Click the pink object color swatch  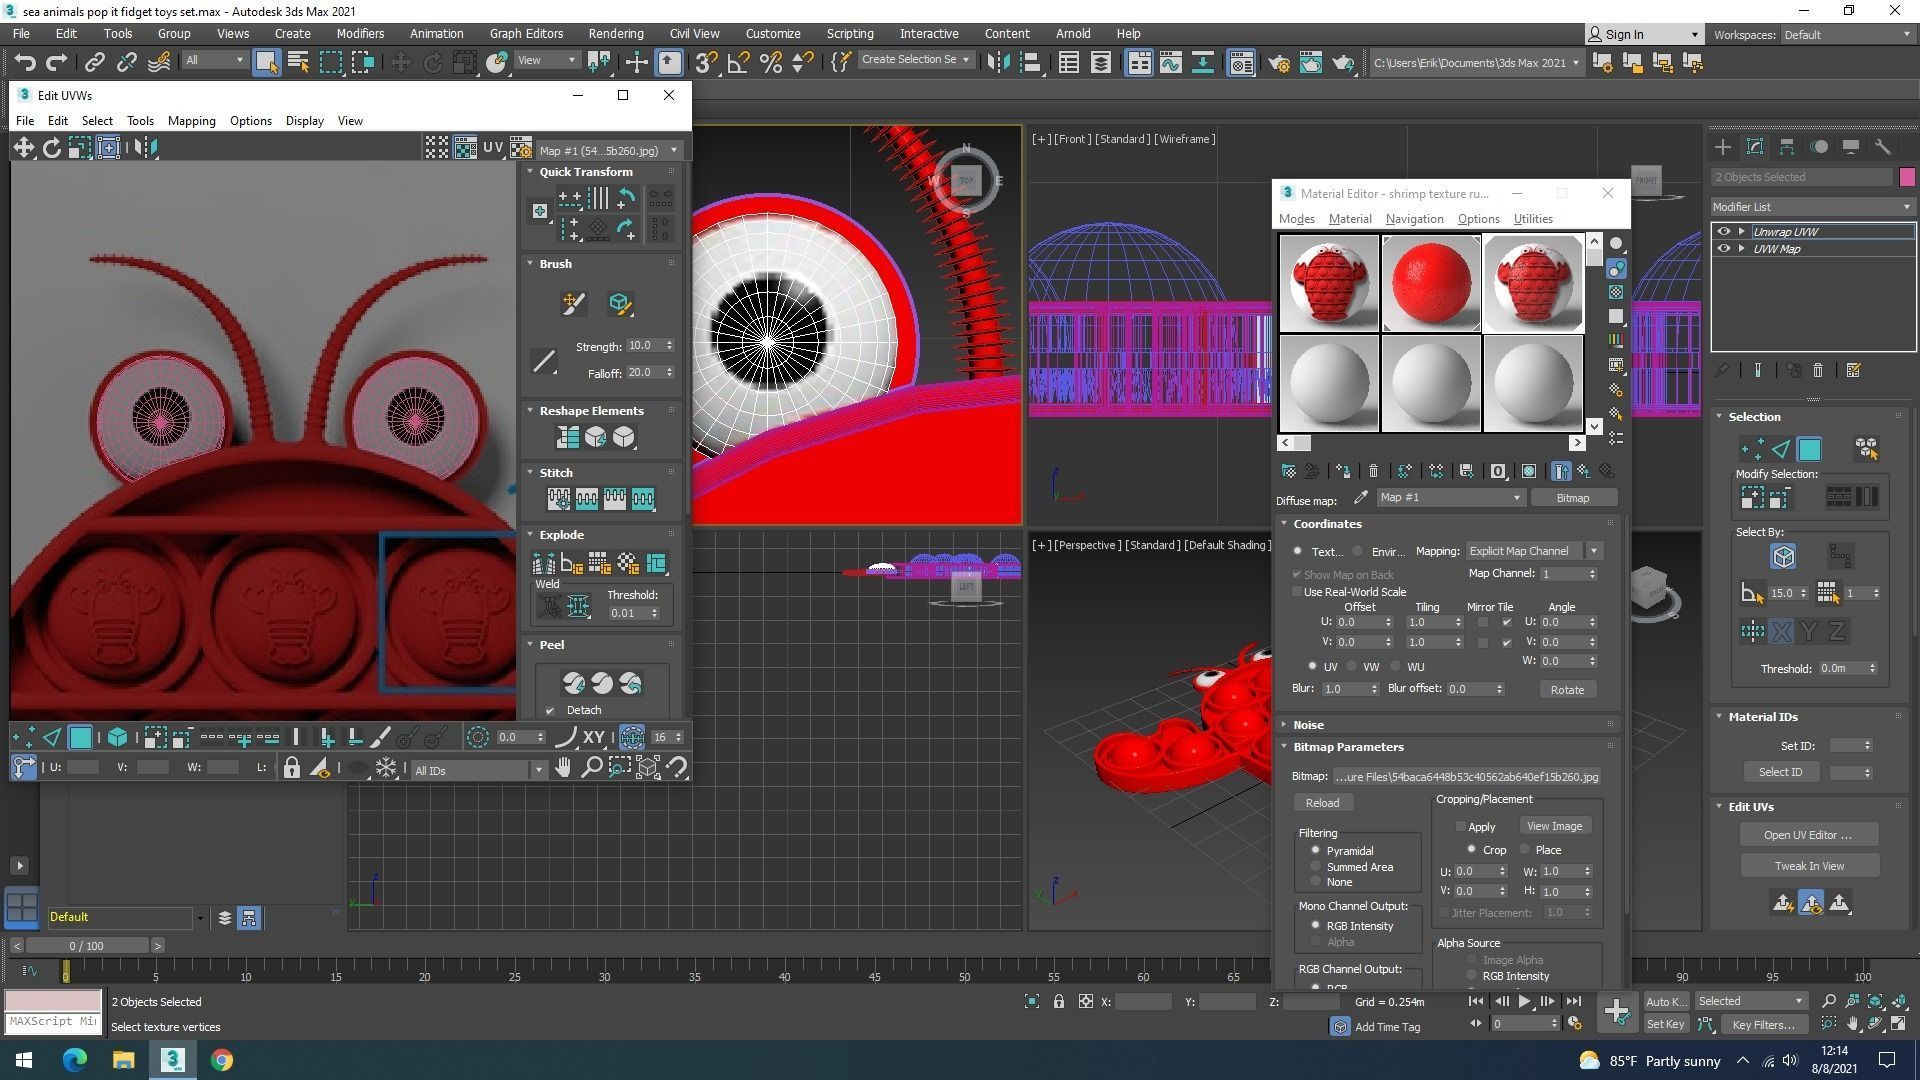[1907, 177]
